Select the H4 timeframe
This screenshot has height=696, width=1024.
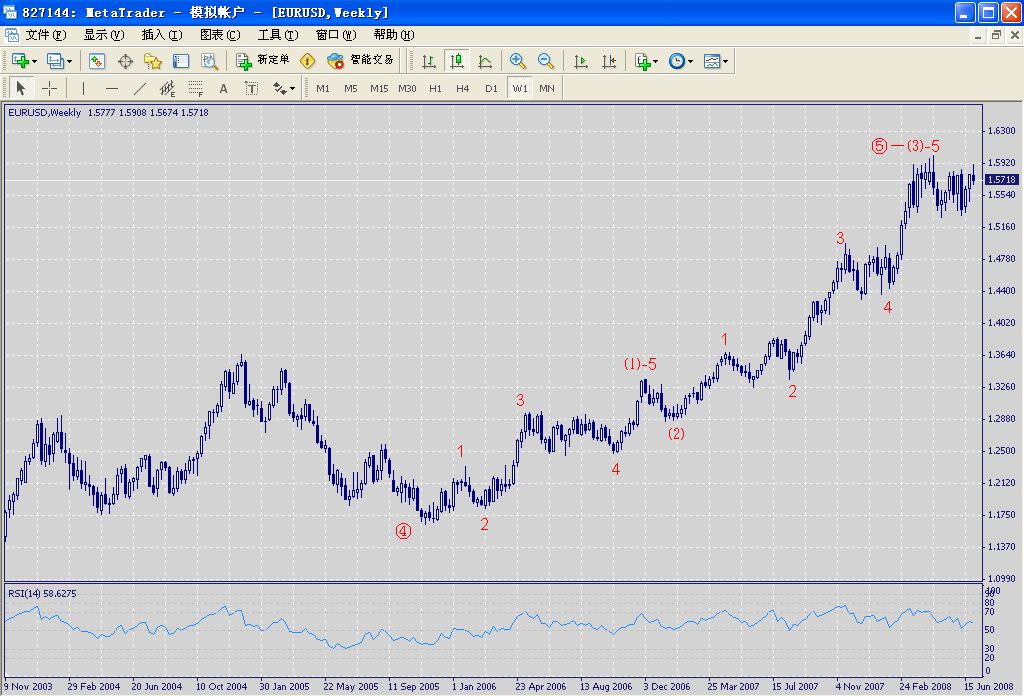(x=463, y=88)
